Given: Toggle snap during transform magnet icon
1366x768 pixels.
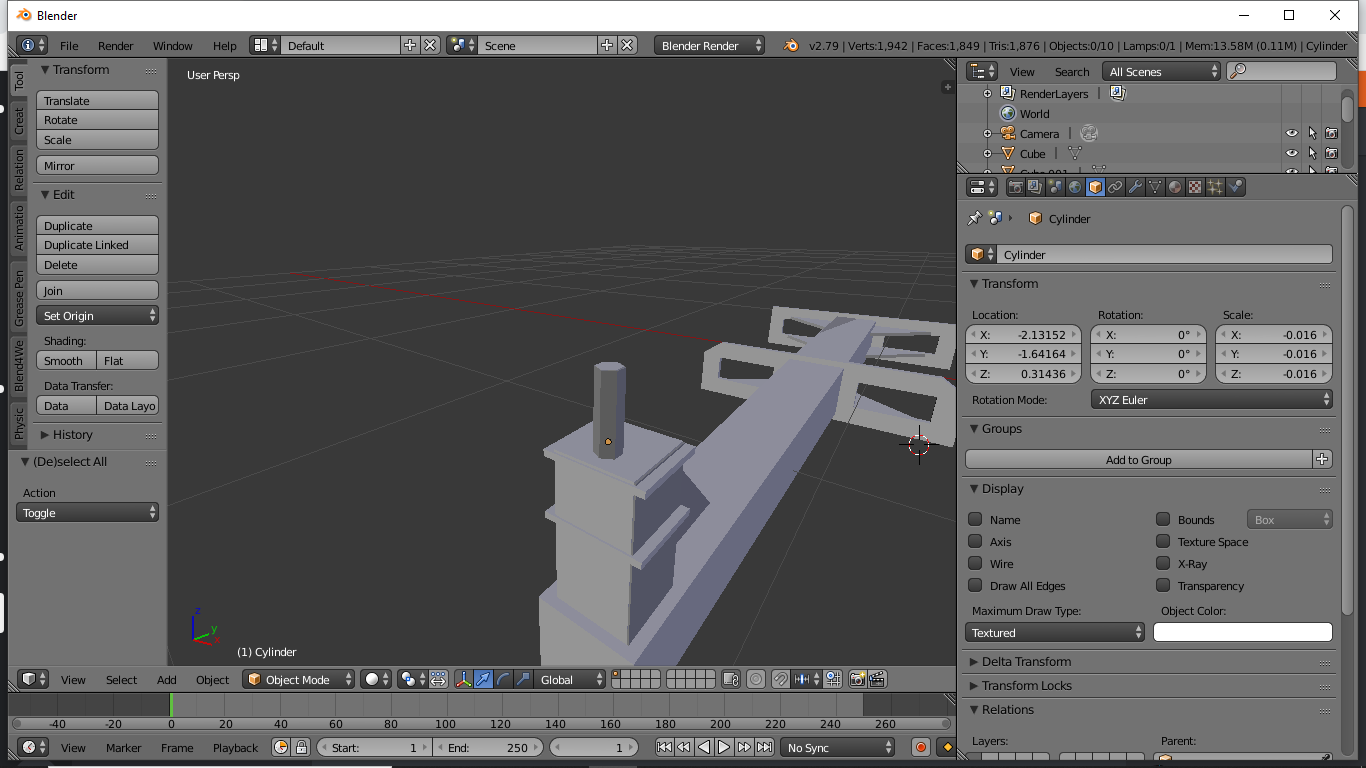Looking at the screenshot, I should (781, 679).
